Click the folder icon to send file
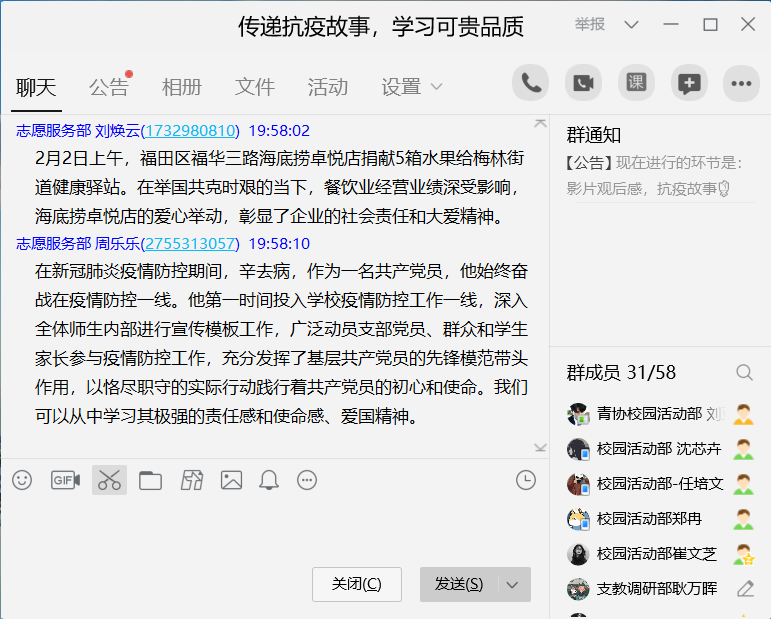This screenshot has width=771, height=619. [150, 480]
